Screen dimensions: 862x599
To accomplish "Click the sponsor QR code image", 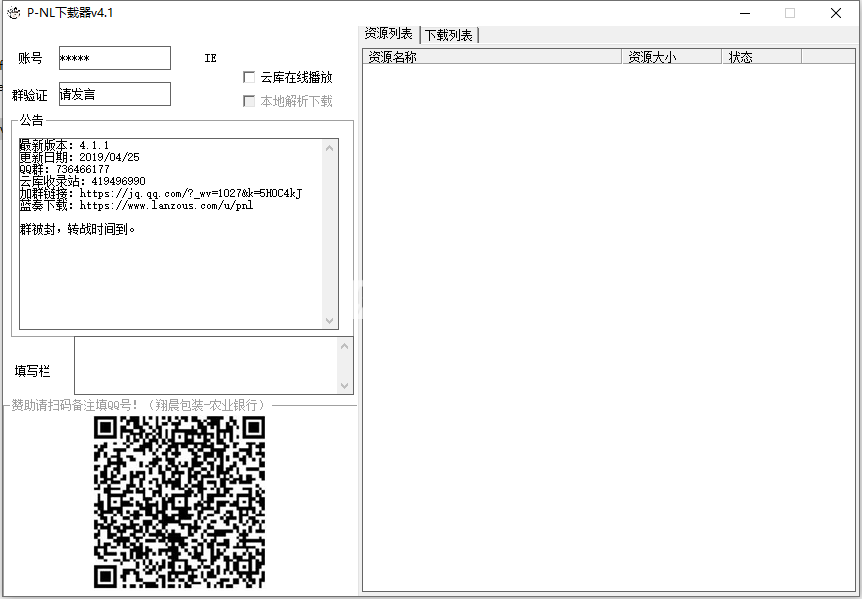I will (179, 502).
